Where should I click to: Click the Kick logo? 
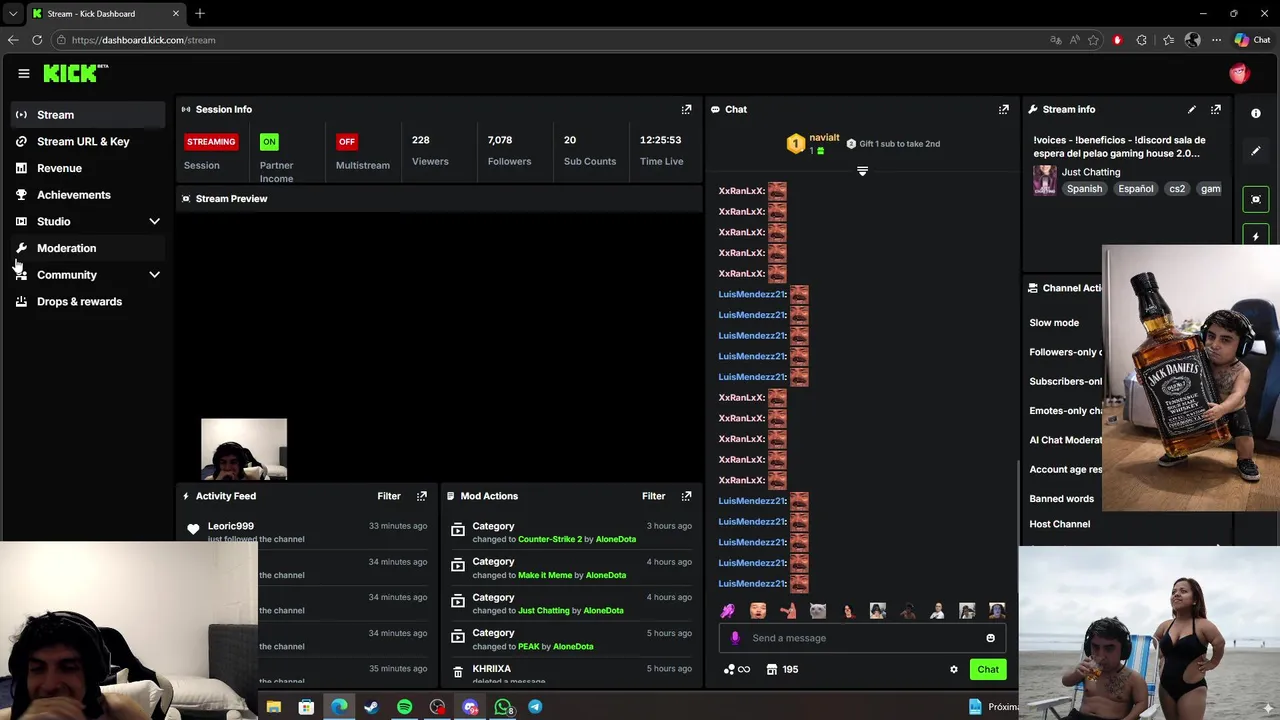point(75,73)
